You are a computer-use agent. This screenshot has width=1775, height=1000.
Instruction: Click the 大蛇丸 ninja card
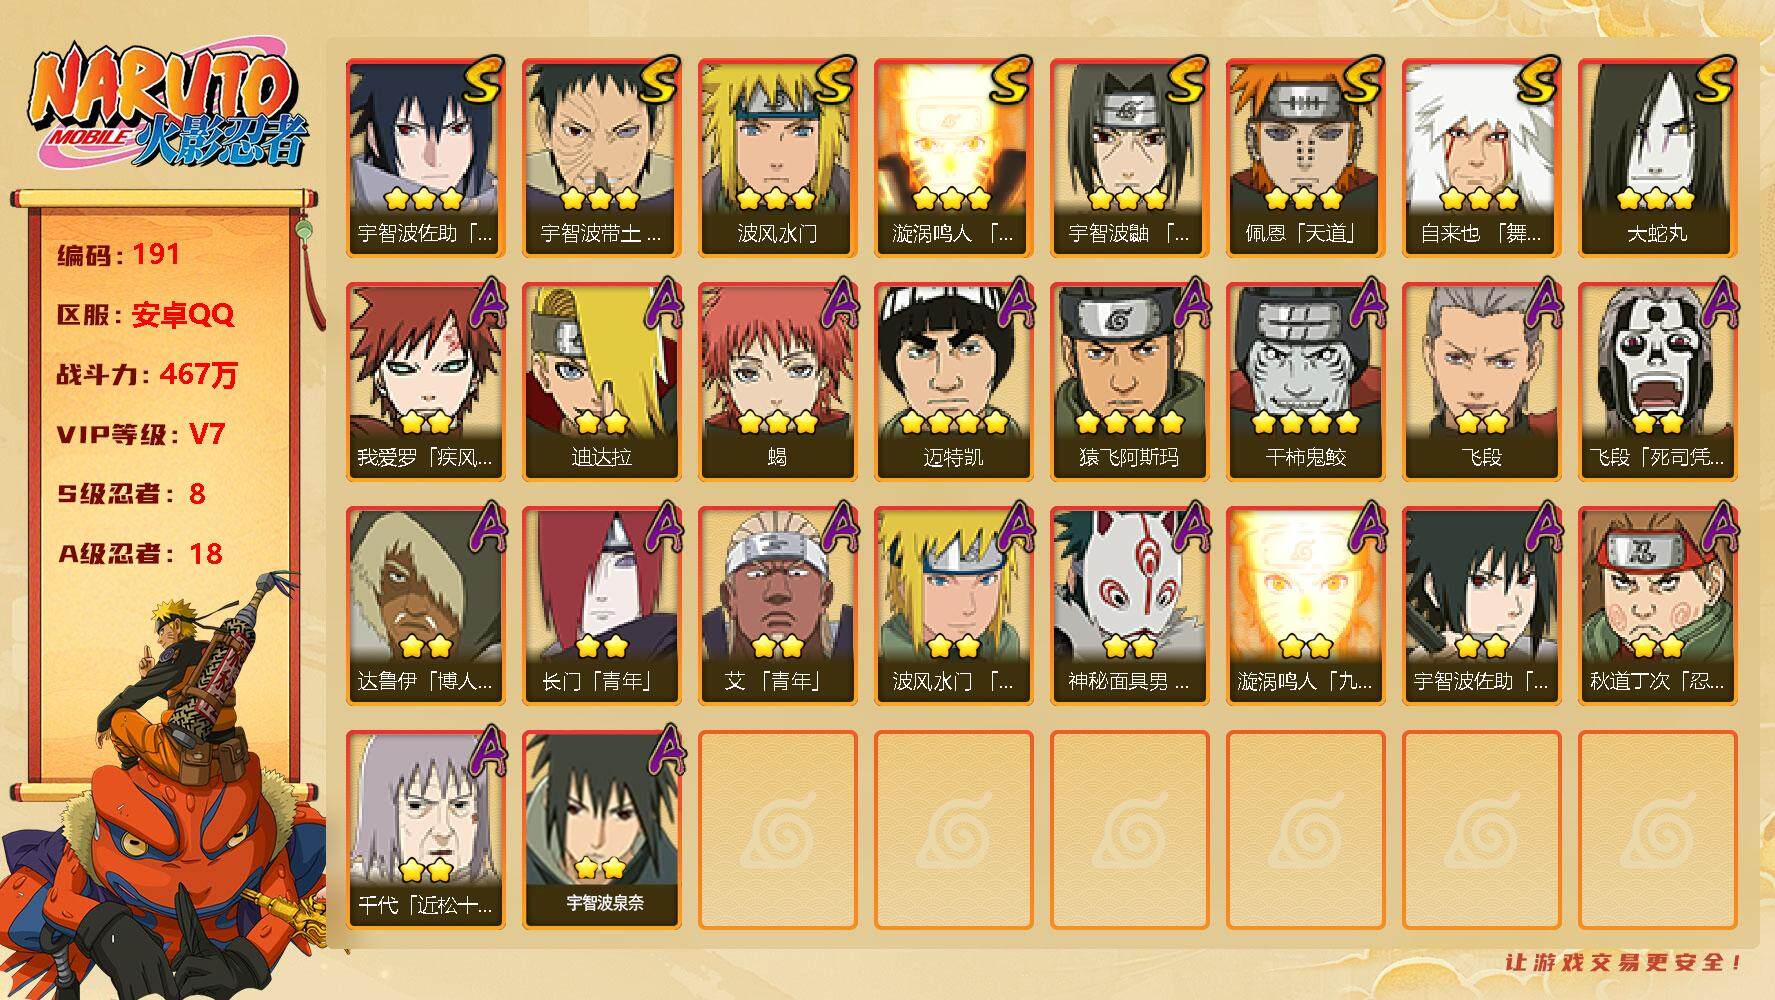1657,158
